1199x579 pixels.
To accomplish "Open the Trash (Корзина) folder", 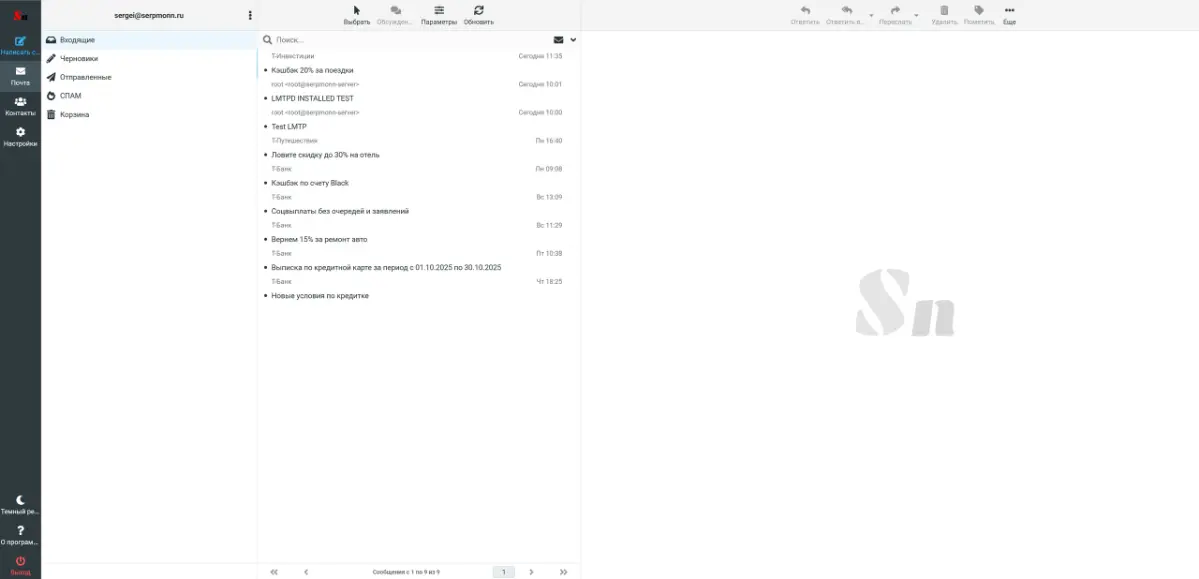I will pos(74,114).
